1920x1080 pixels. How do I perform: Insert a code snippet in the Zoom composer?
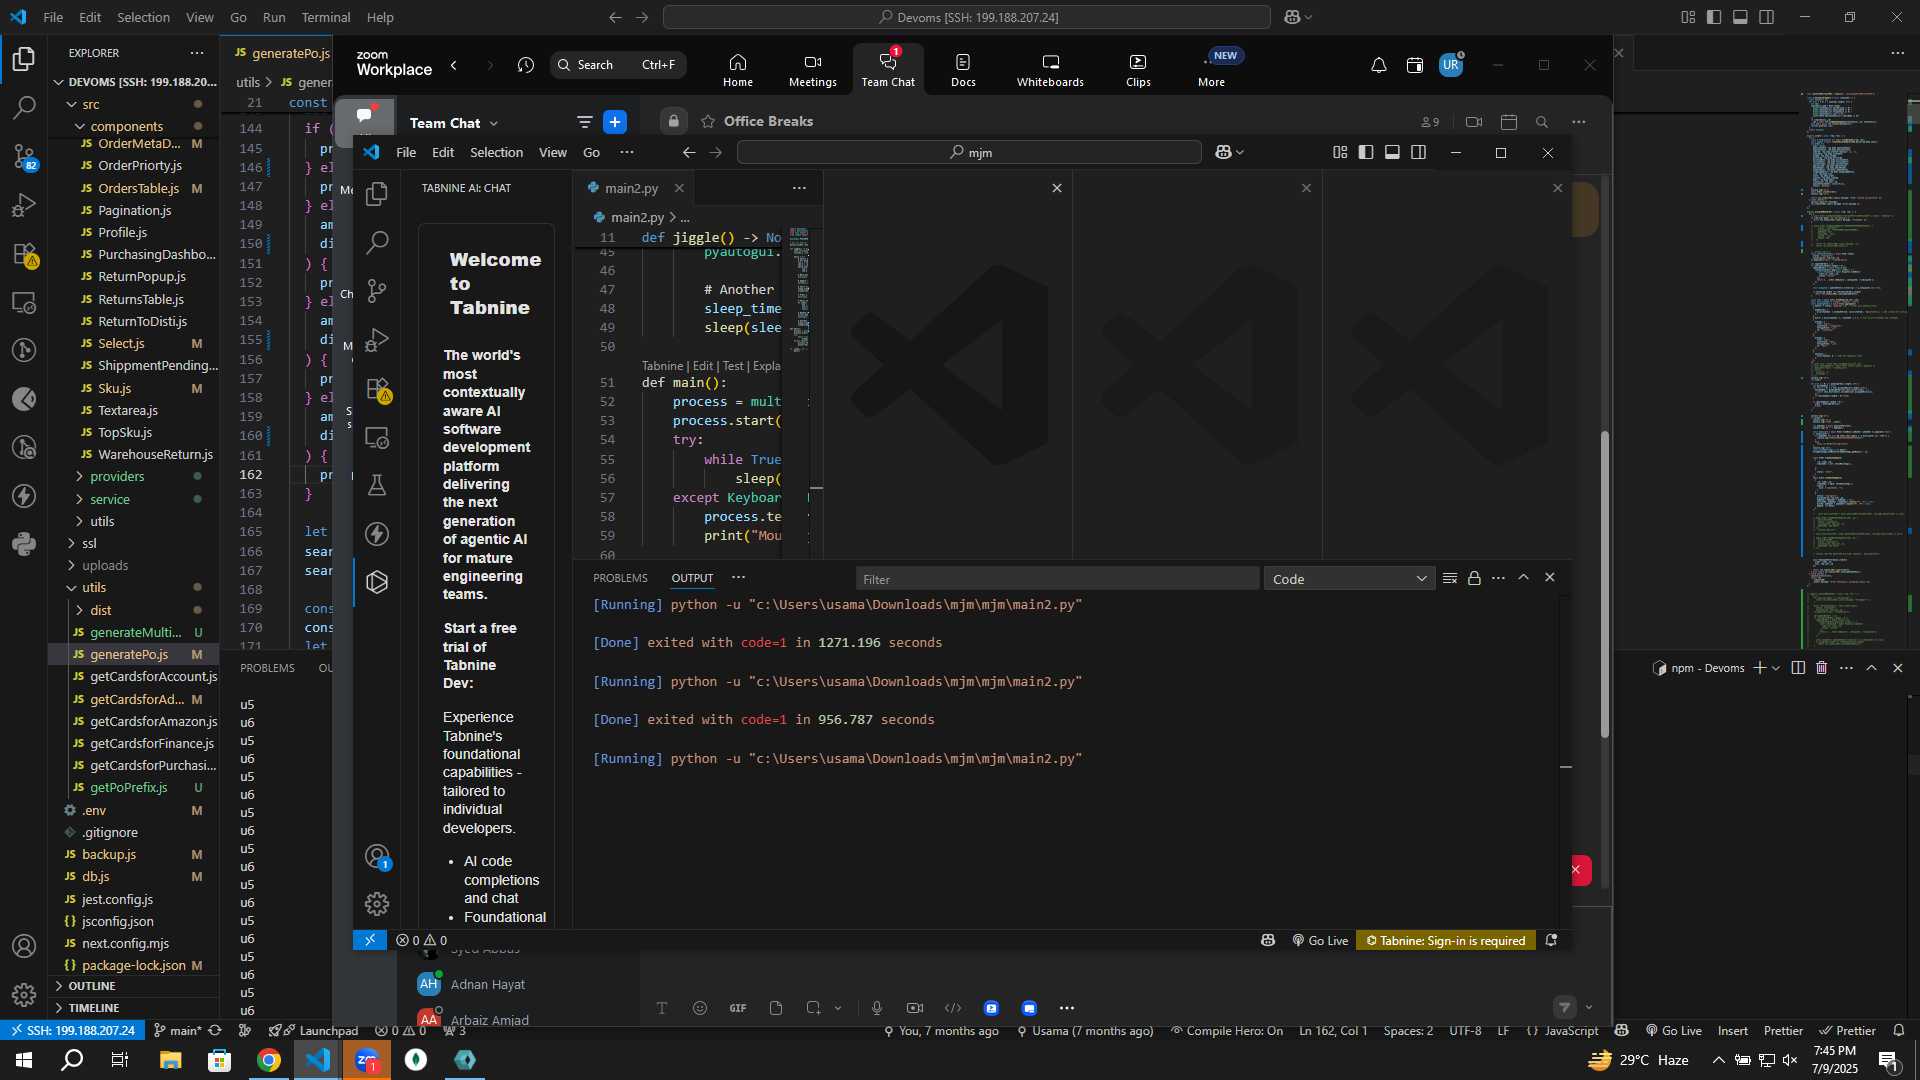(x=953, y=1008)
